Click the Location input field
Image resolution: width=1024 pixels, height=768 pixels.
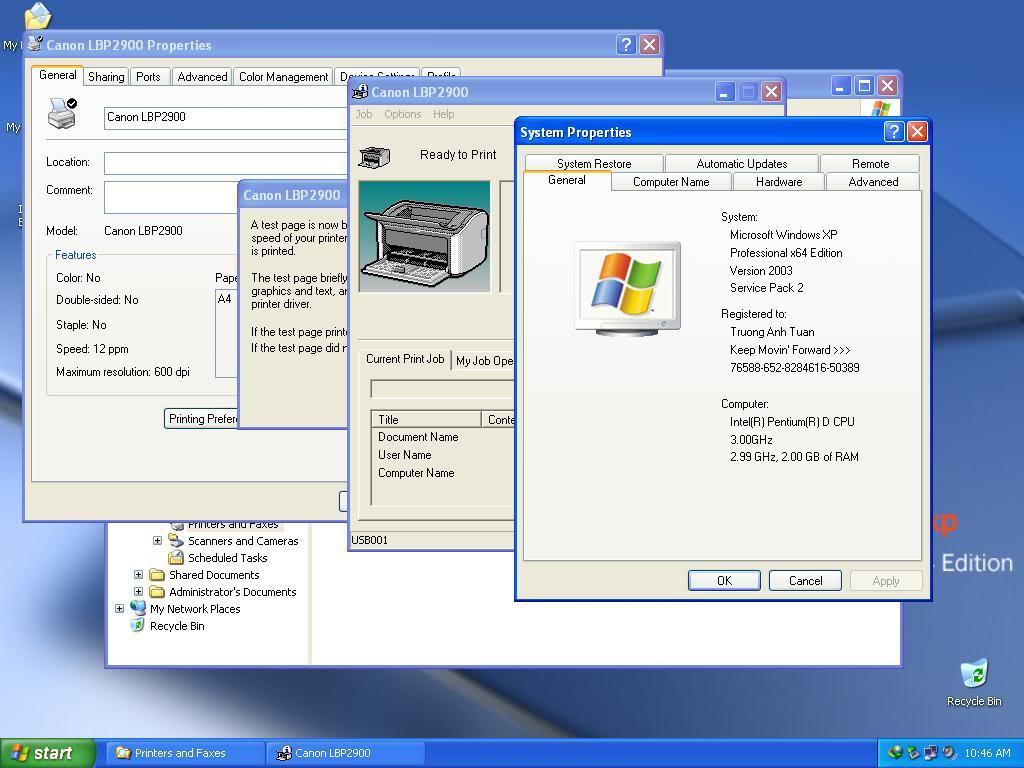(226, 163)
